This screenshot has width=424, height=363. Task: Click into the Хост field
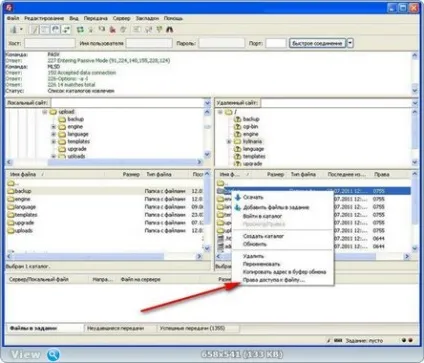50,43
